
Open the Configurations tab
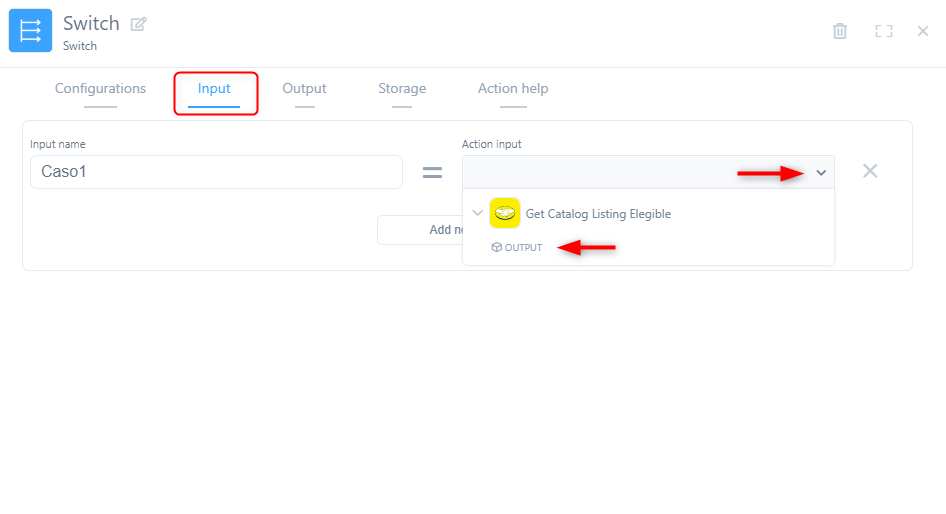pyautogui.click(x=100, y=89)
